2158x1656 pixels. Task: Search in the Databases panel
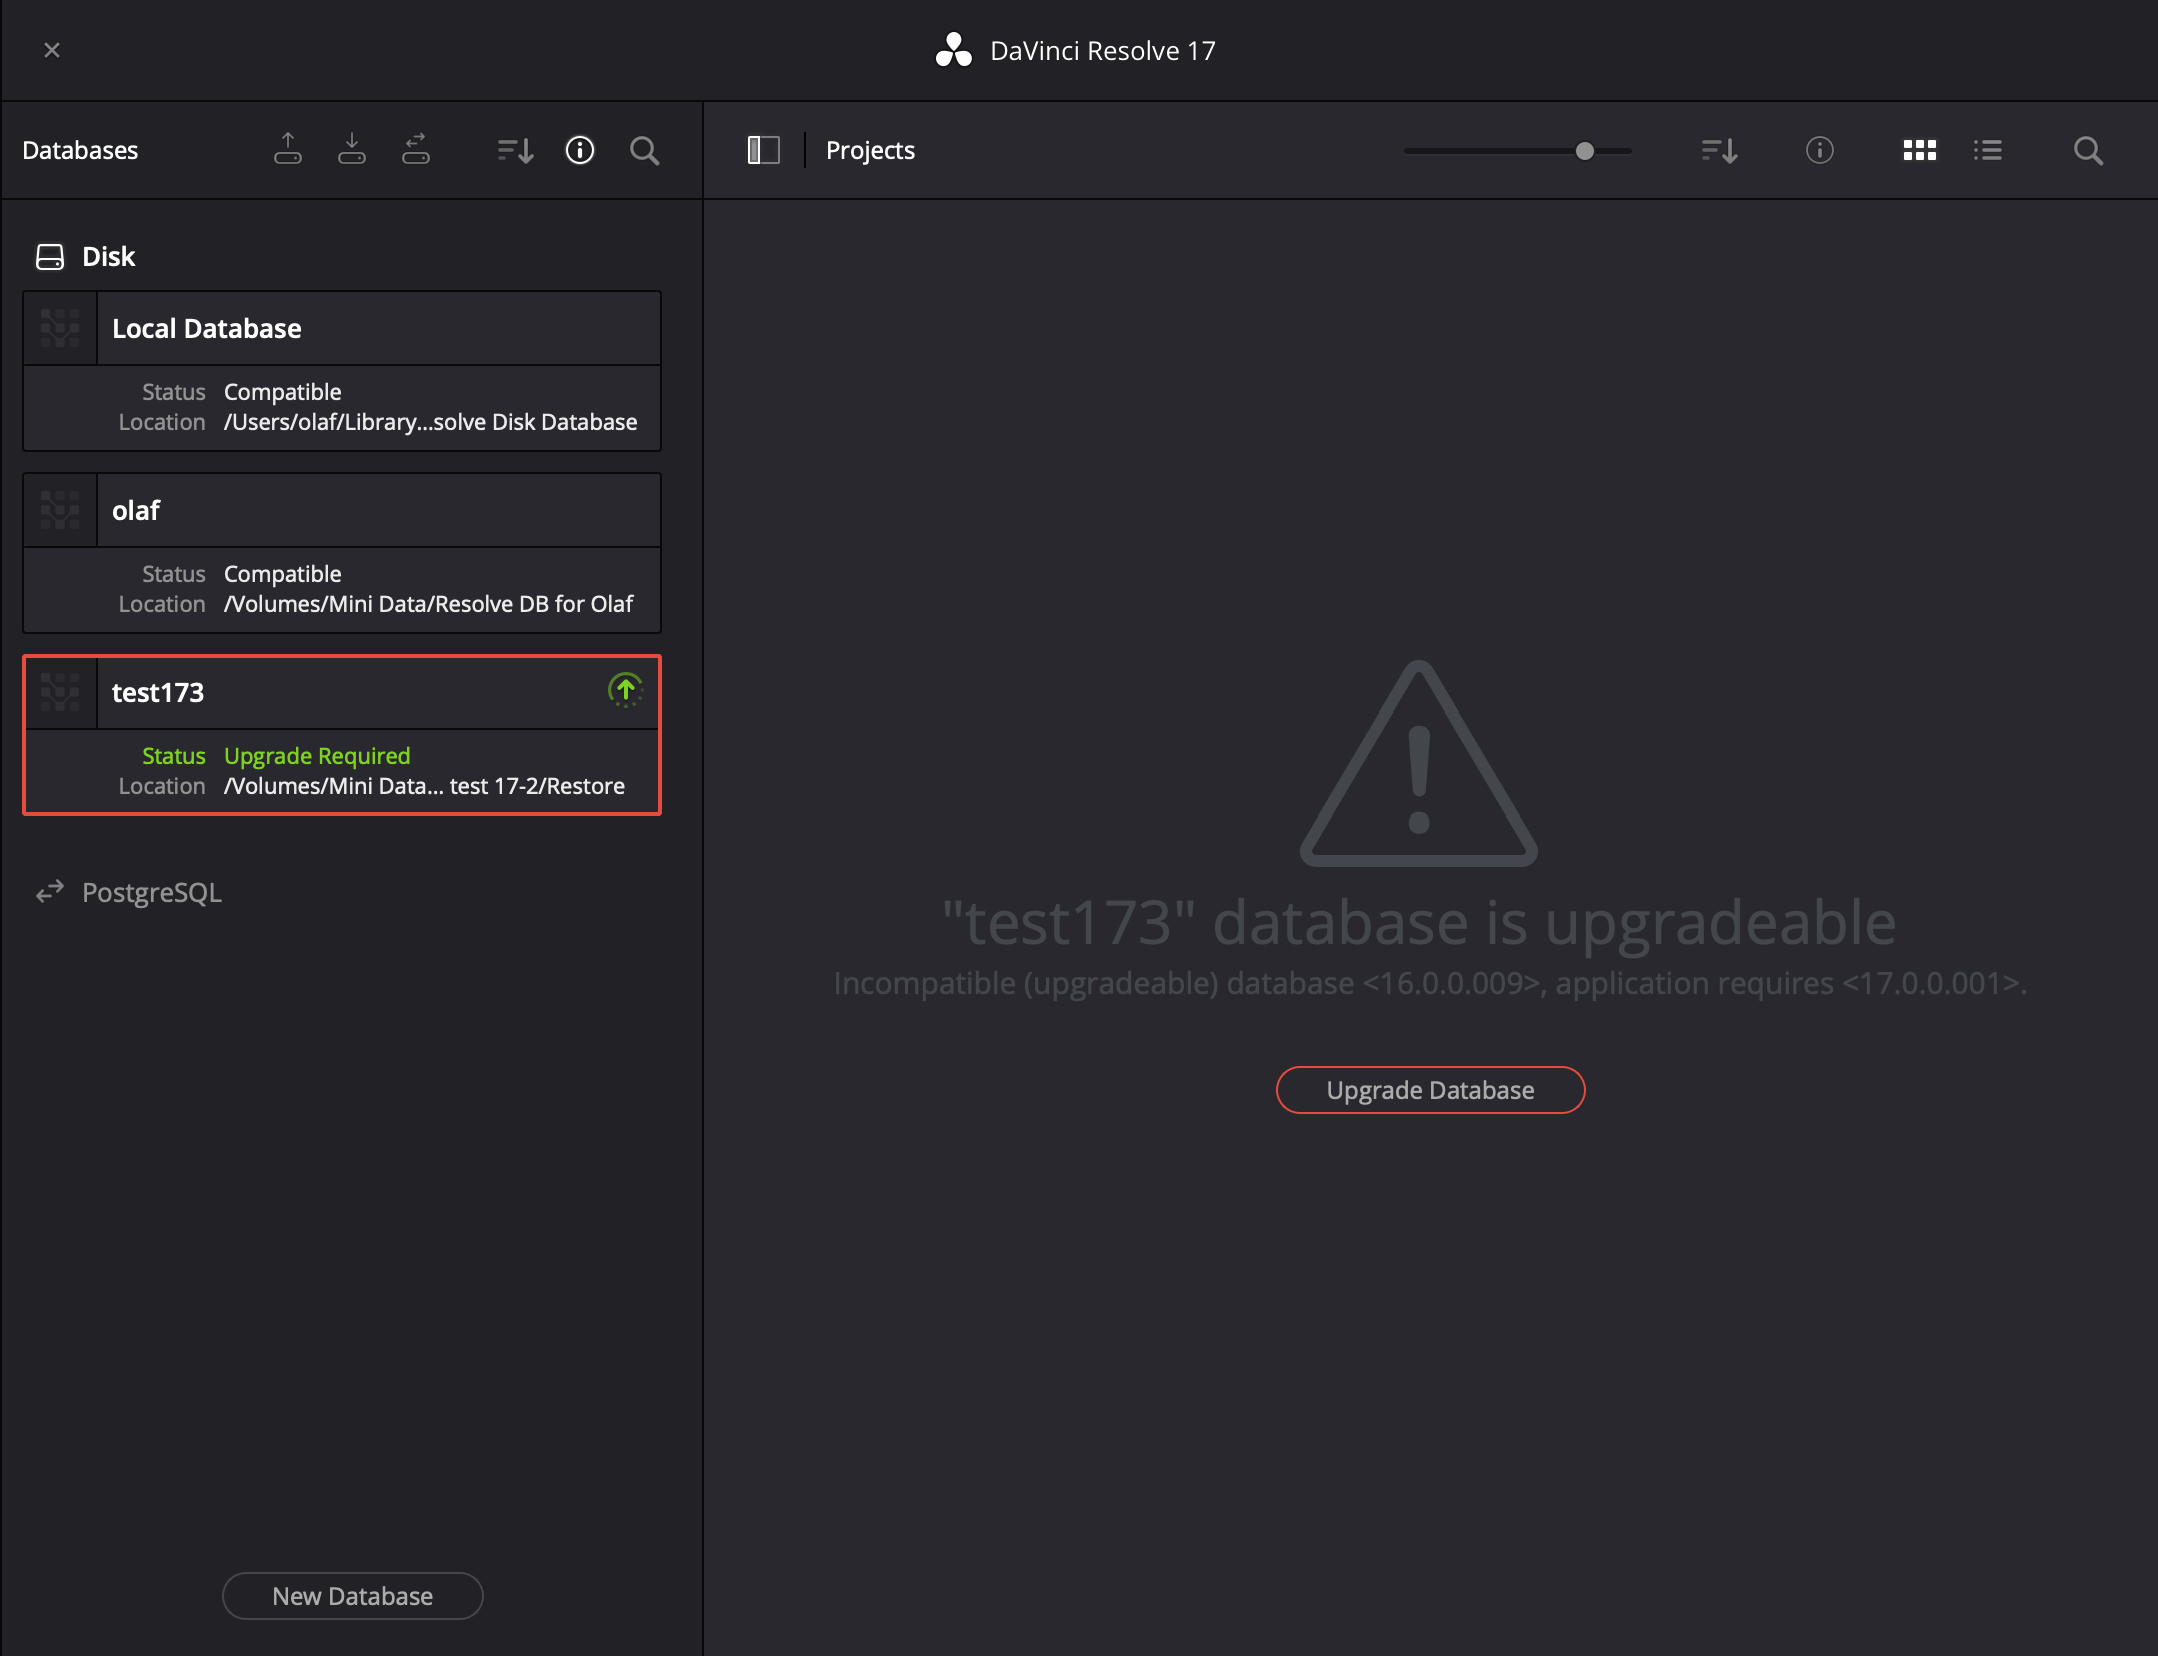pyautogui.click(x=645, y=151)
